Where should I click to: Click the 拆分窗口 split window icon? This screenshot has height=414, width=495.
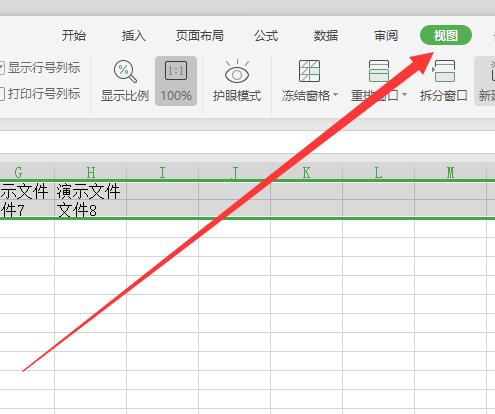(444, 71)
